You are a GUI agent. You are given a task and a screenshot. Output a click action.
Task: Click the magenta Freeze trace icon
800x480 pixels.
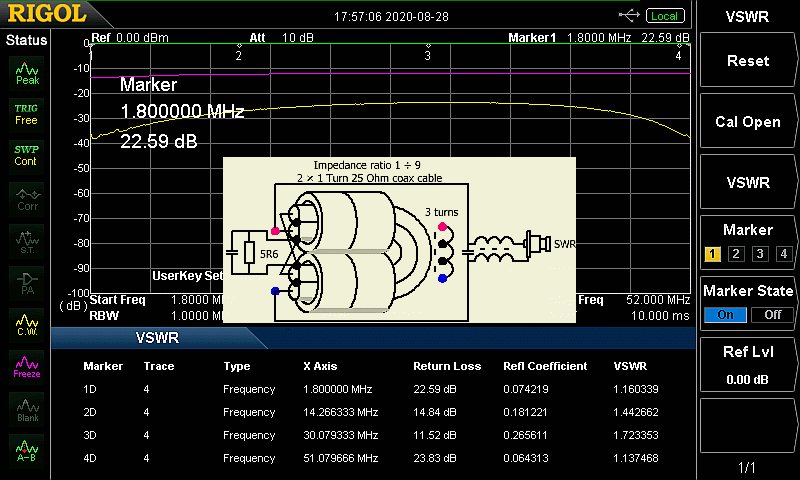27,365
